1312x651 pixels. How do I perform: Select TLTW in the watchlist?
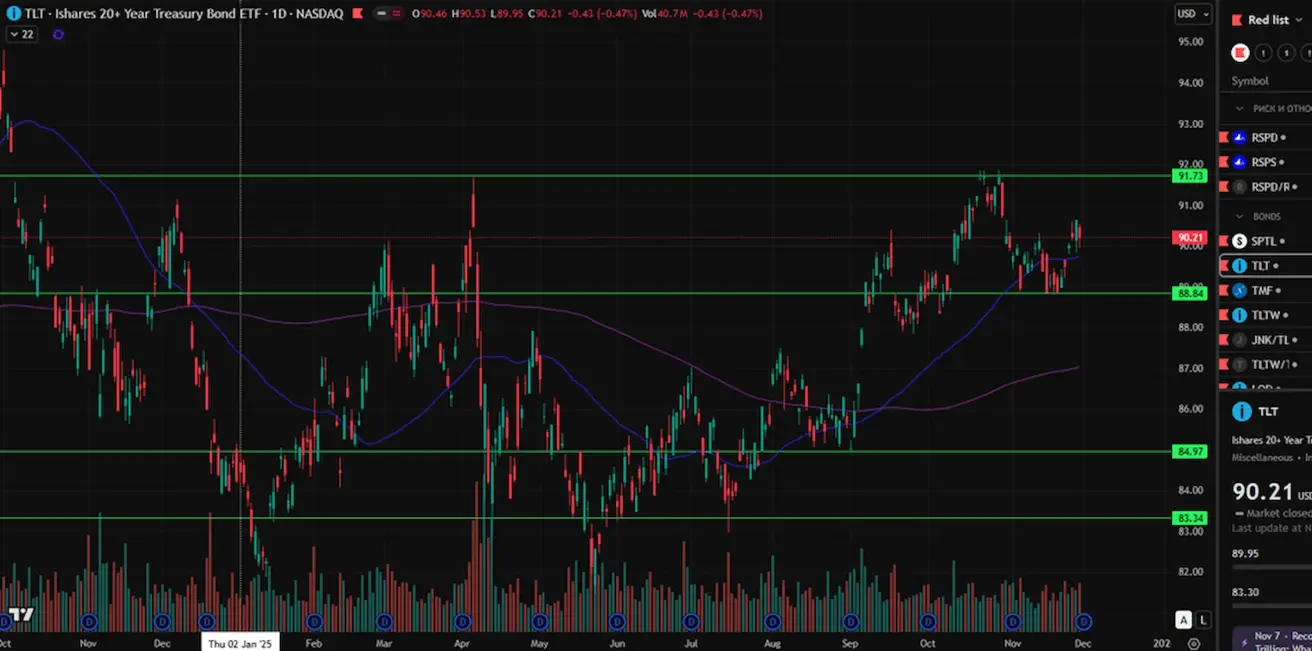point(1266,315)
